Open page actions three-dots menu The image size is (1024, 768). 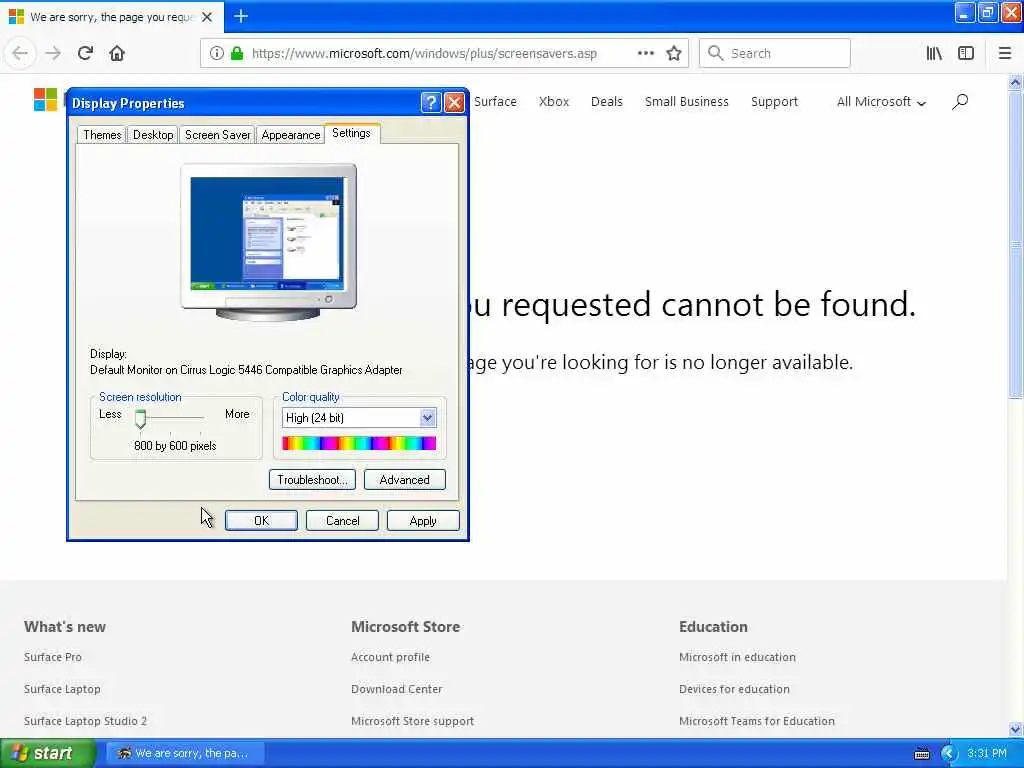646,54
